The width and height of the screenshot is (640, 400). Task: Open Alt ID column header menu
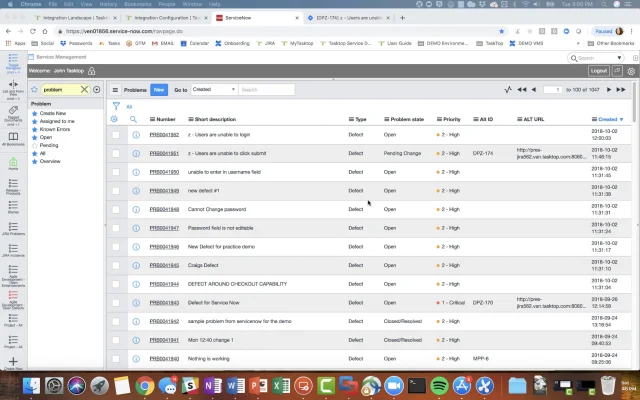(x=476, y=119)
